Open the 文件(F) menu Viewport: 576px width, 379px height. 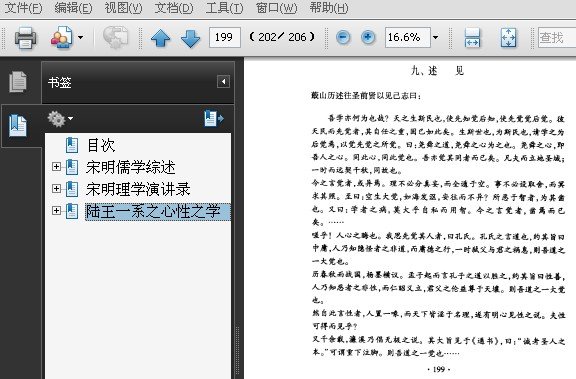pyautogui.click(x=23, y=8)
